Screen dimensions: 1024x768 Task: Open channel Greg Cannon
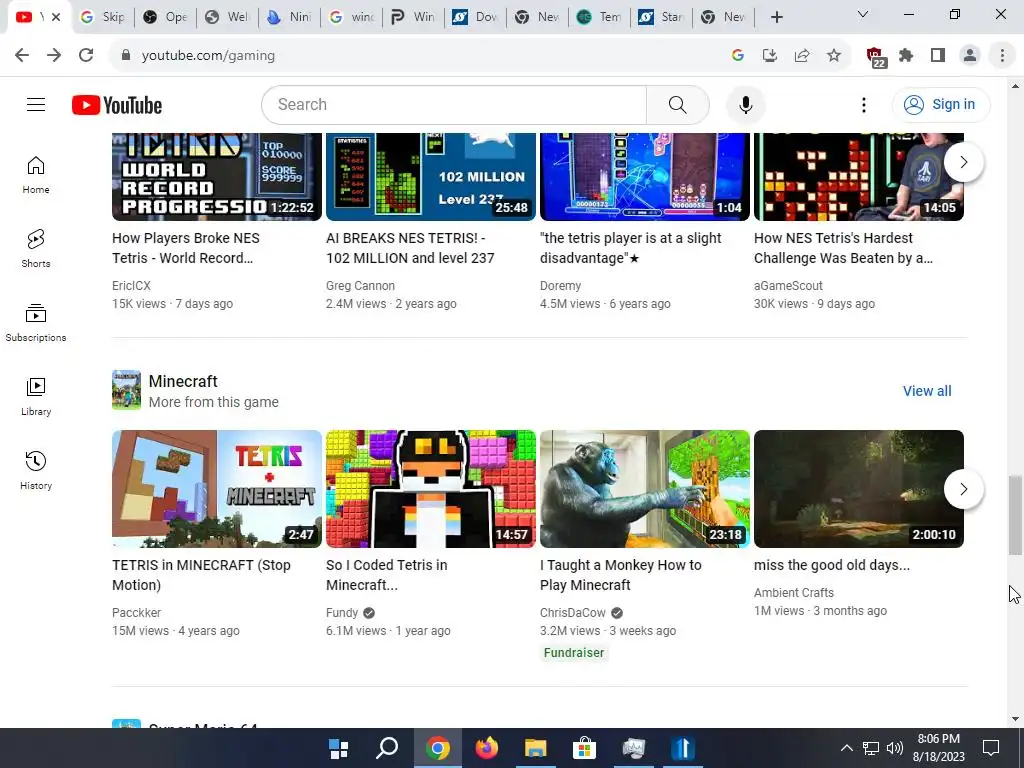[x=360, y=285]
